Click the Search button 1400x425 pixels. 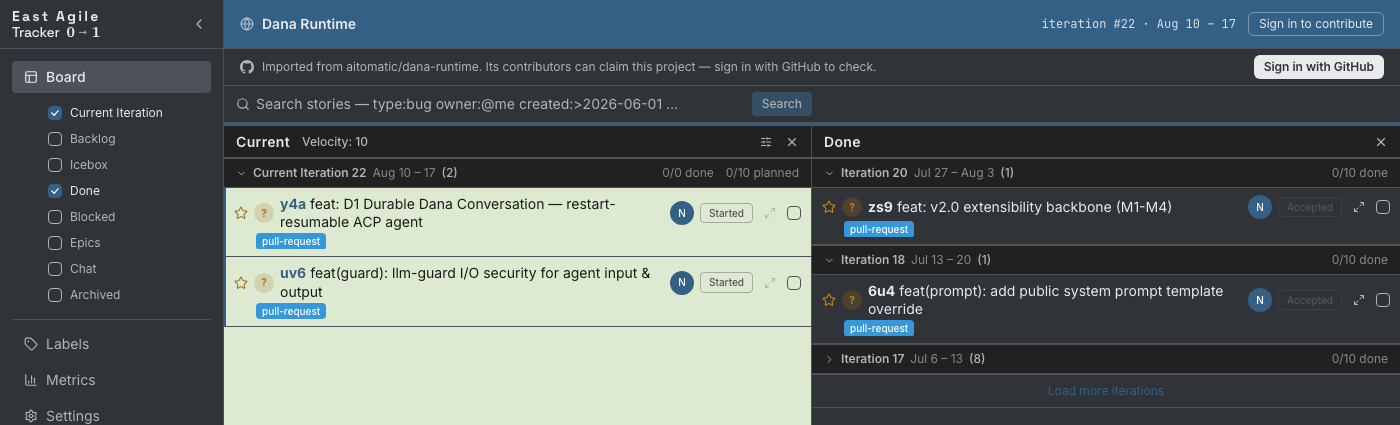click(781, 104)
